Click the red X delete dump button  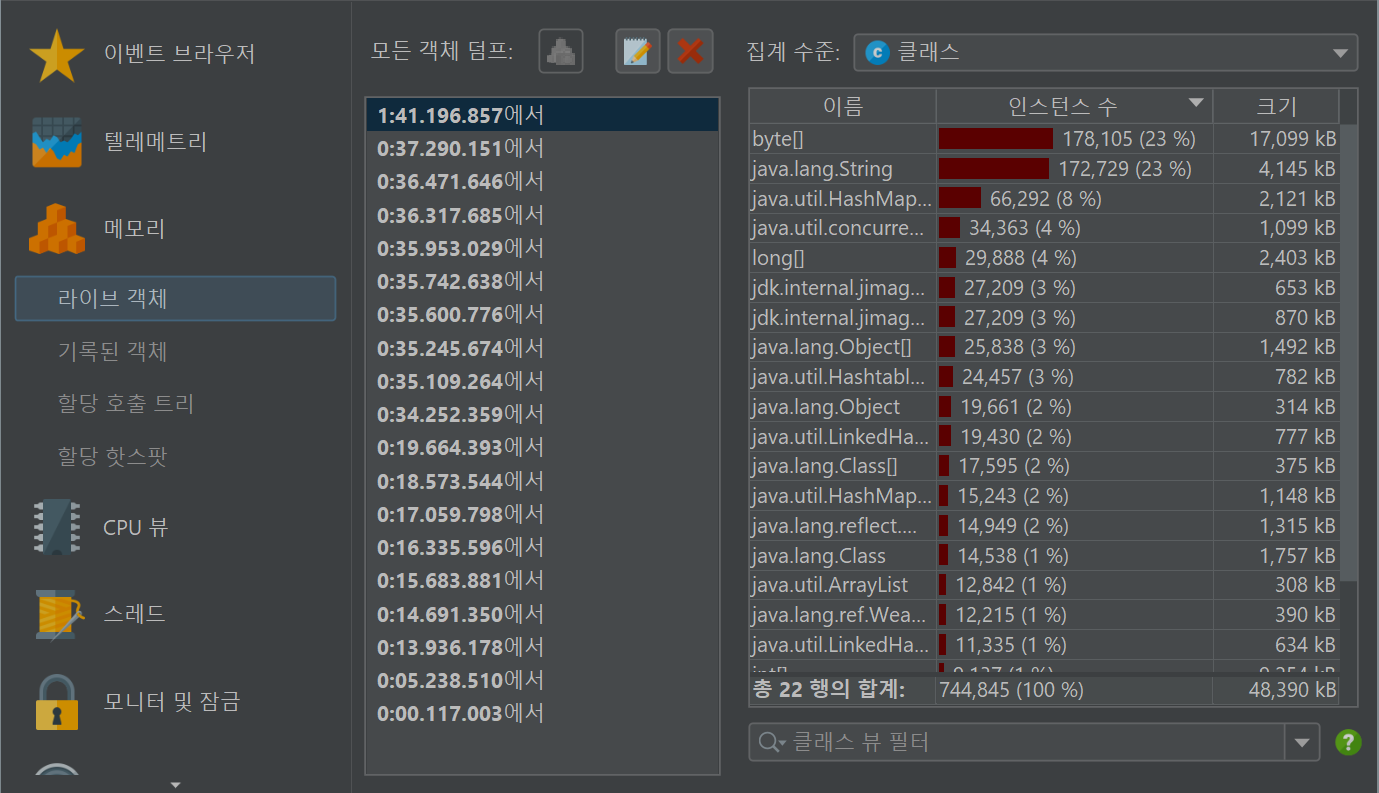click(x=690, y=51)
